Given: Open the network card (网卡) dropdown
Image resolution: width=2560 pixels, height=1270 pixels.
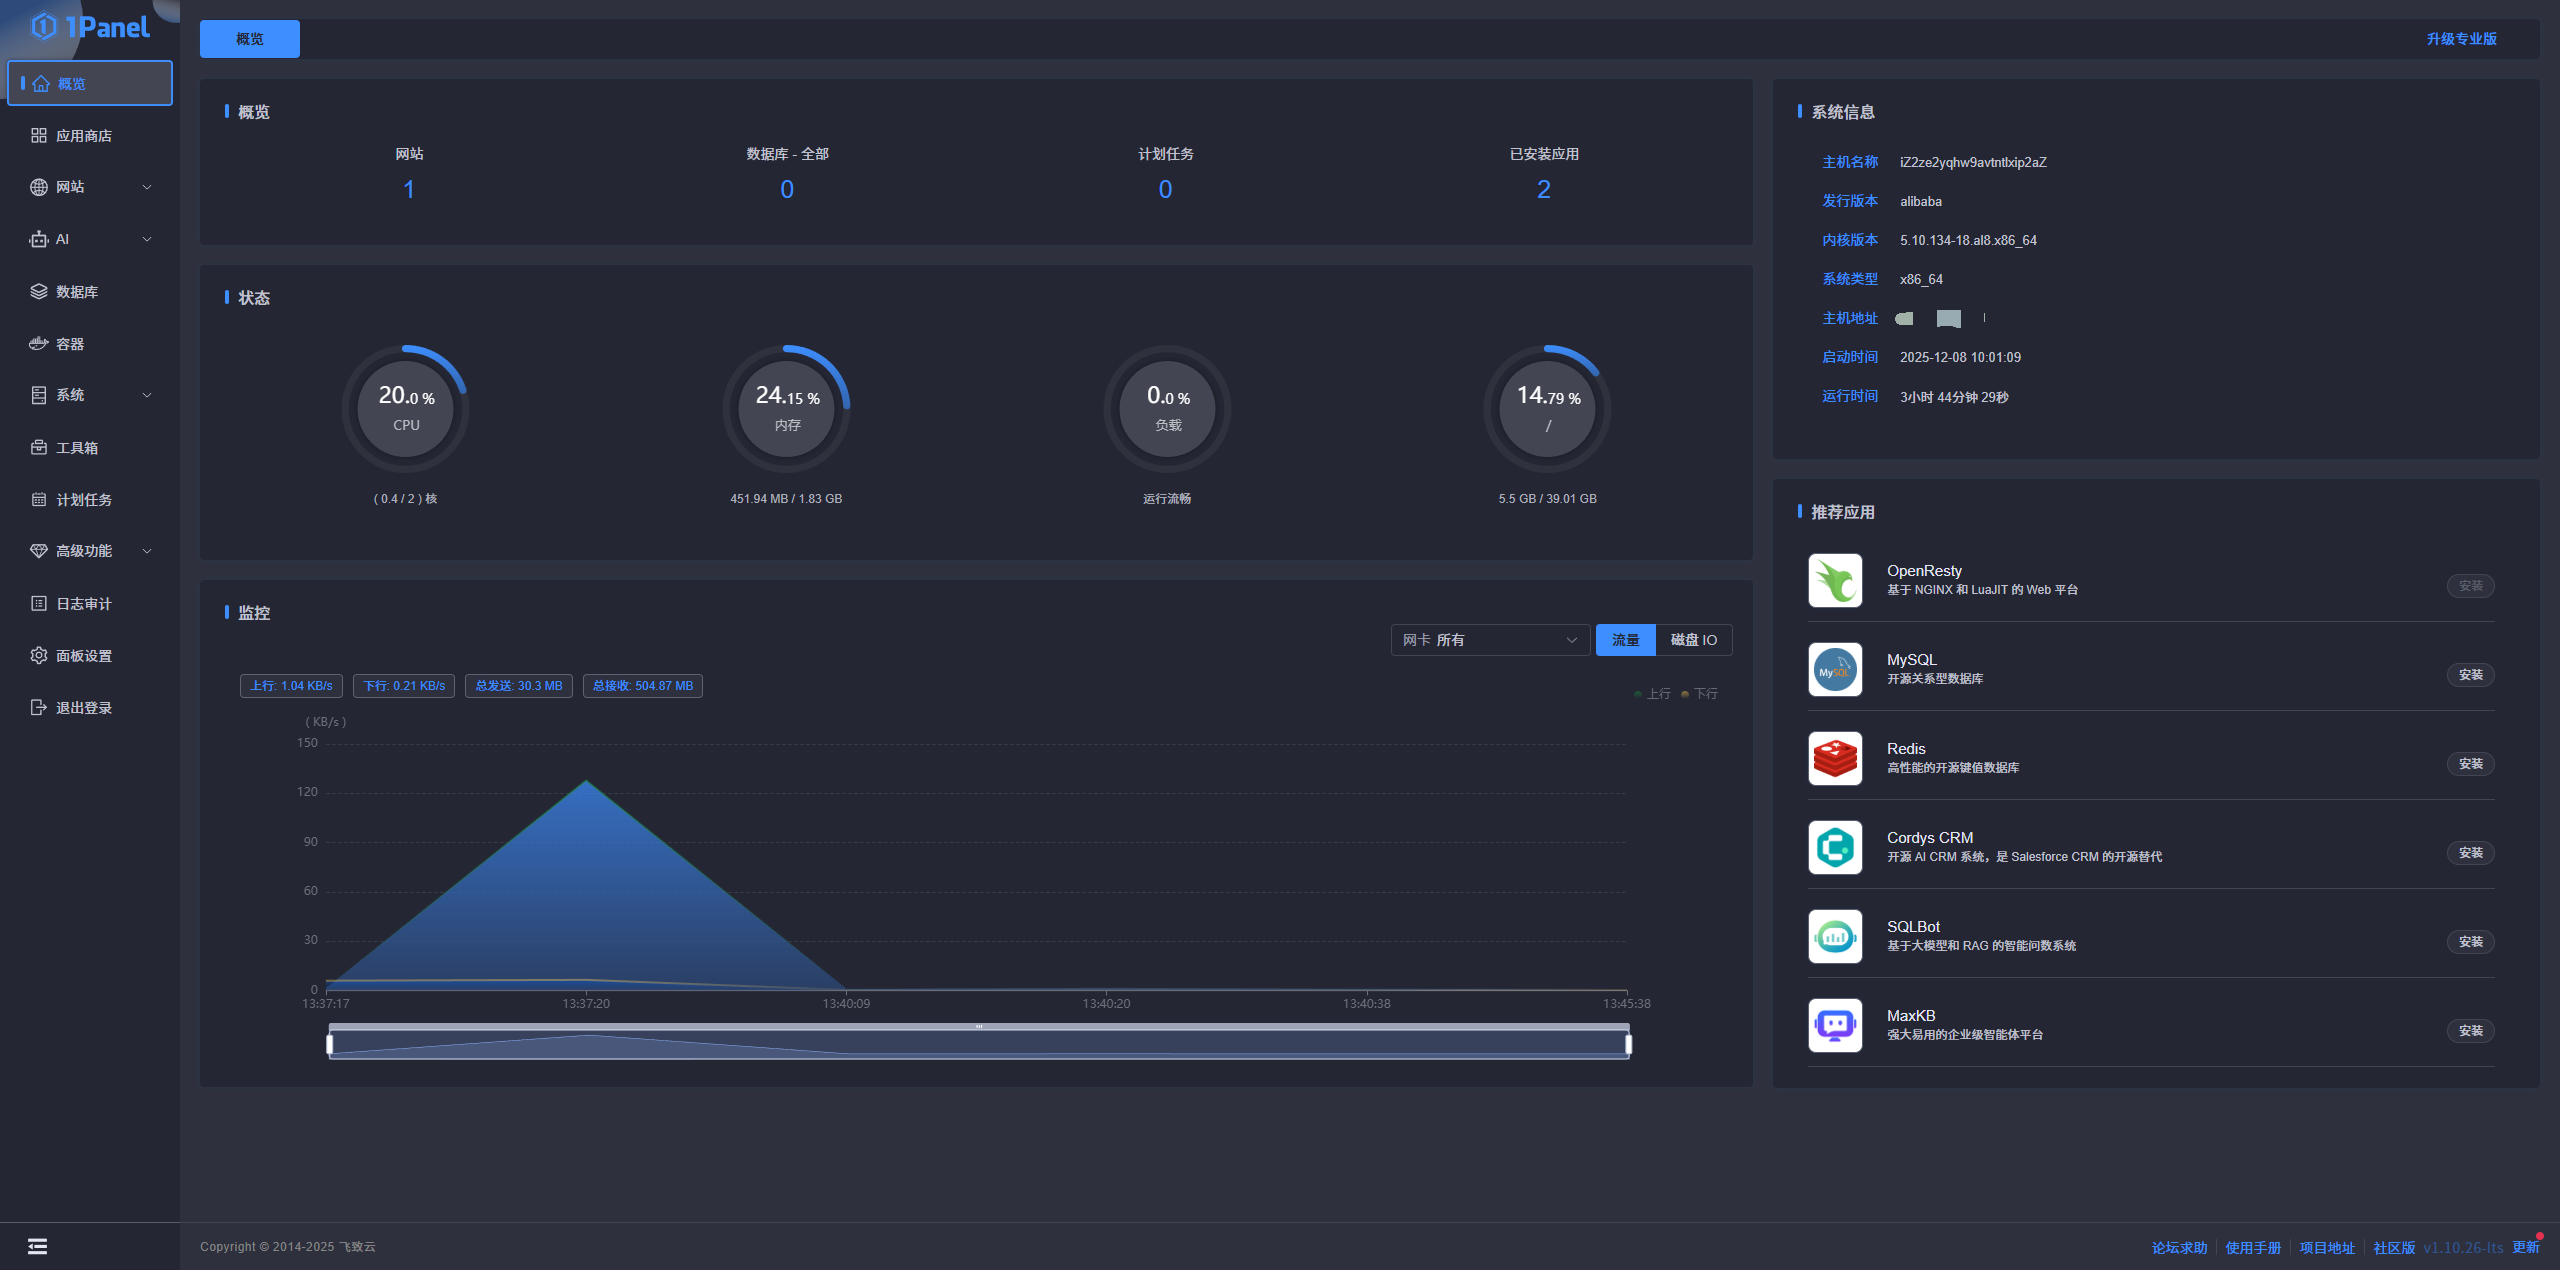Looking at the screenshot, I should tap(1489, 640).
